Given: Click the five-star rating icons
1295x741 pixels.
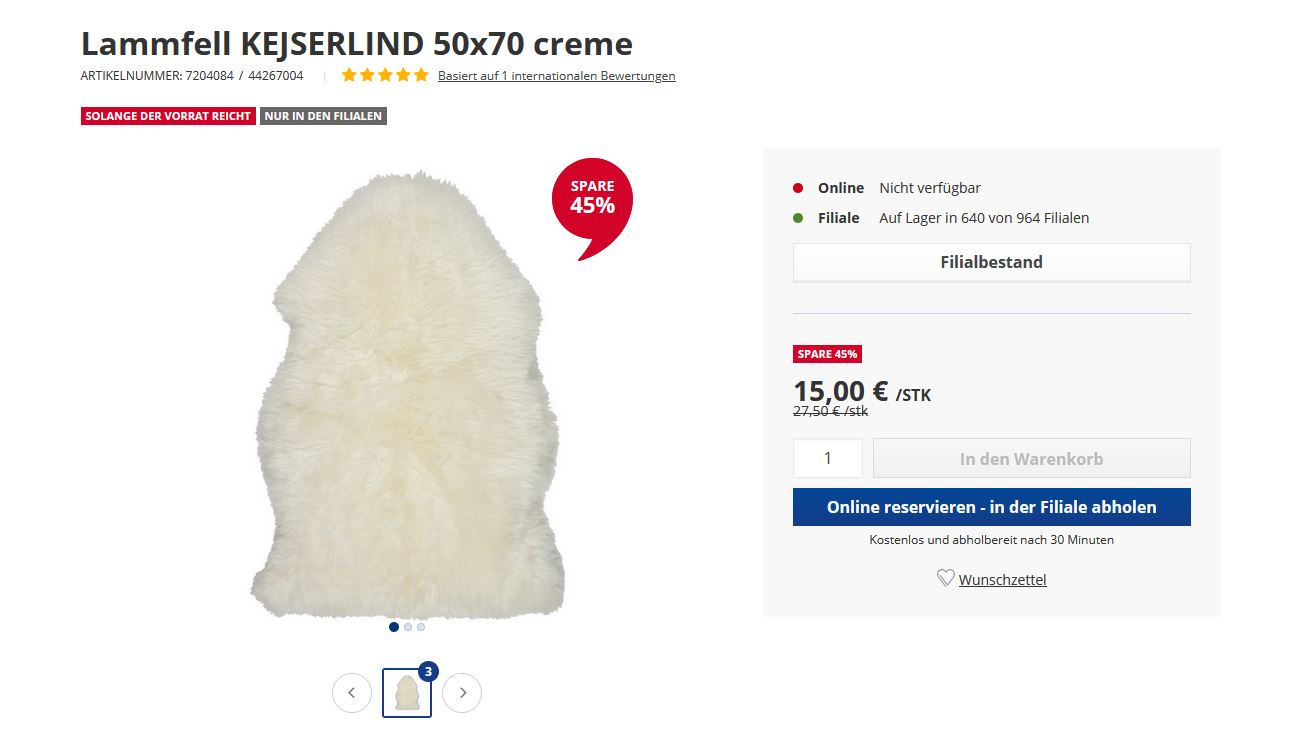Looking at the screenshot, I should (385, 75).
